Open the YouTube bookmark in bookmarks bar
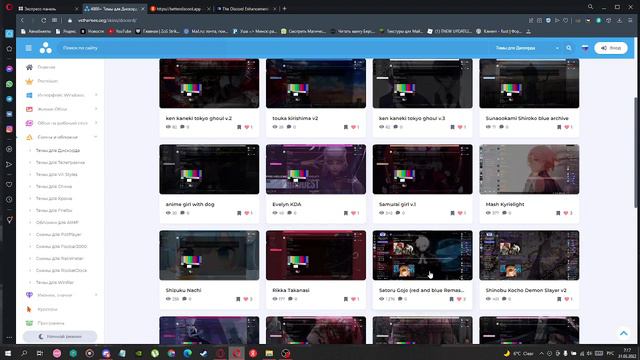 coord(120,31)
